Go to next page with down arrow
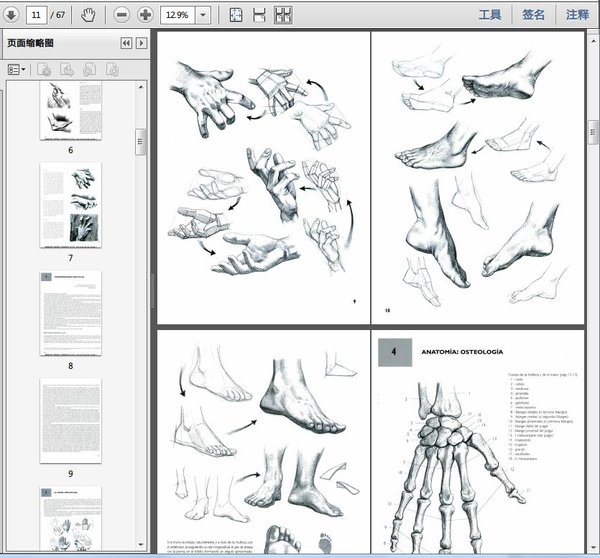600x558 pixels. point(11,15)
